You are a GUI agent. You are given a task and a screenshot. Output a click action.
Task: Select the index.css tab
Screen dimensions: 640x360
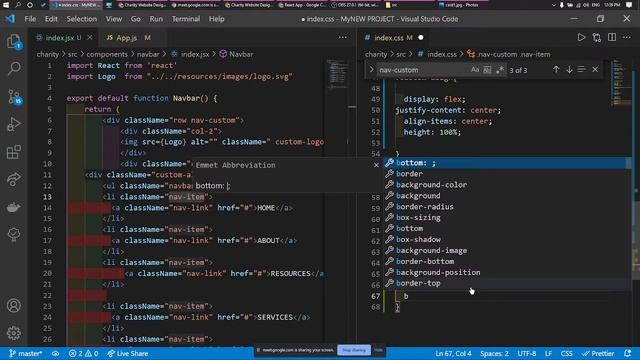(393, 38)
